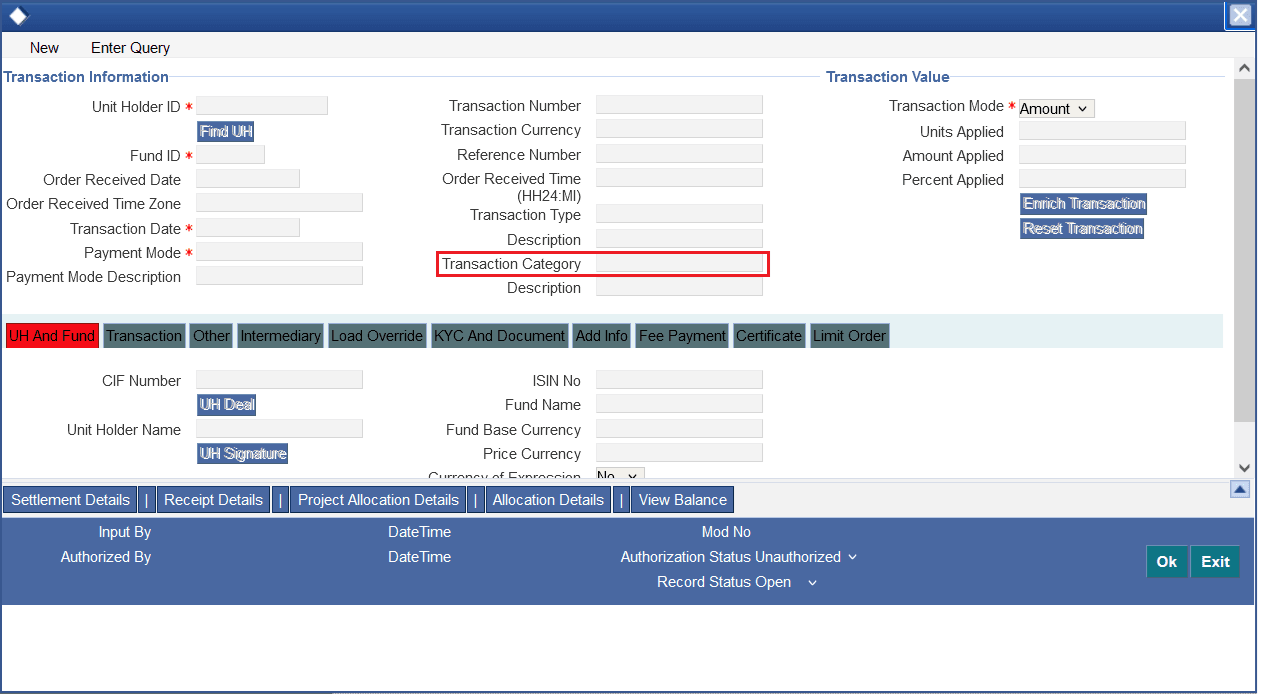This screenshot has width=1261, height=697.
Task: Open the Limit Order tab
Action: 849,336
